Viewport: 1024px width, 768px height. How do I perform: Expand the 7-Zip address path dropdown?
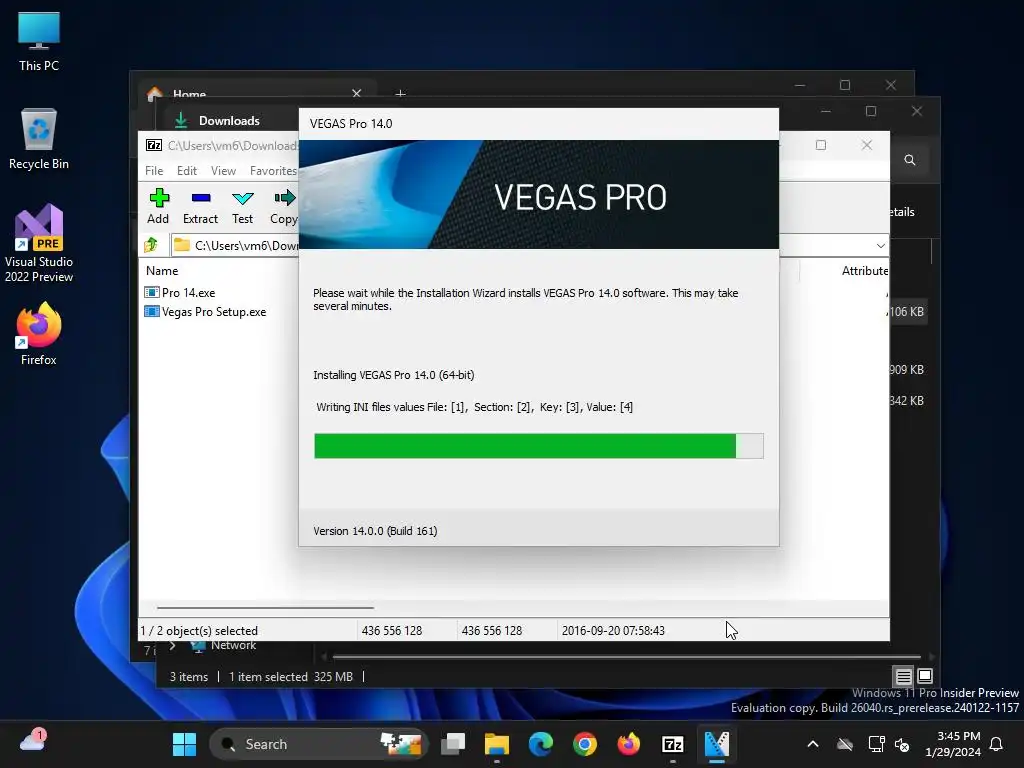pos(880,246)
